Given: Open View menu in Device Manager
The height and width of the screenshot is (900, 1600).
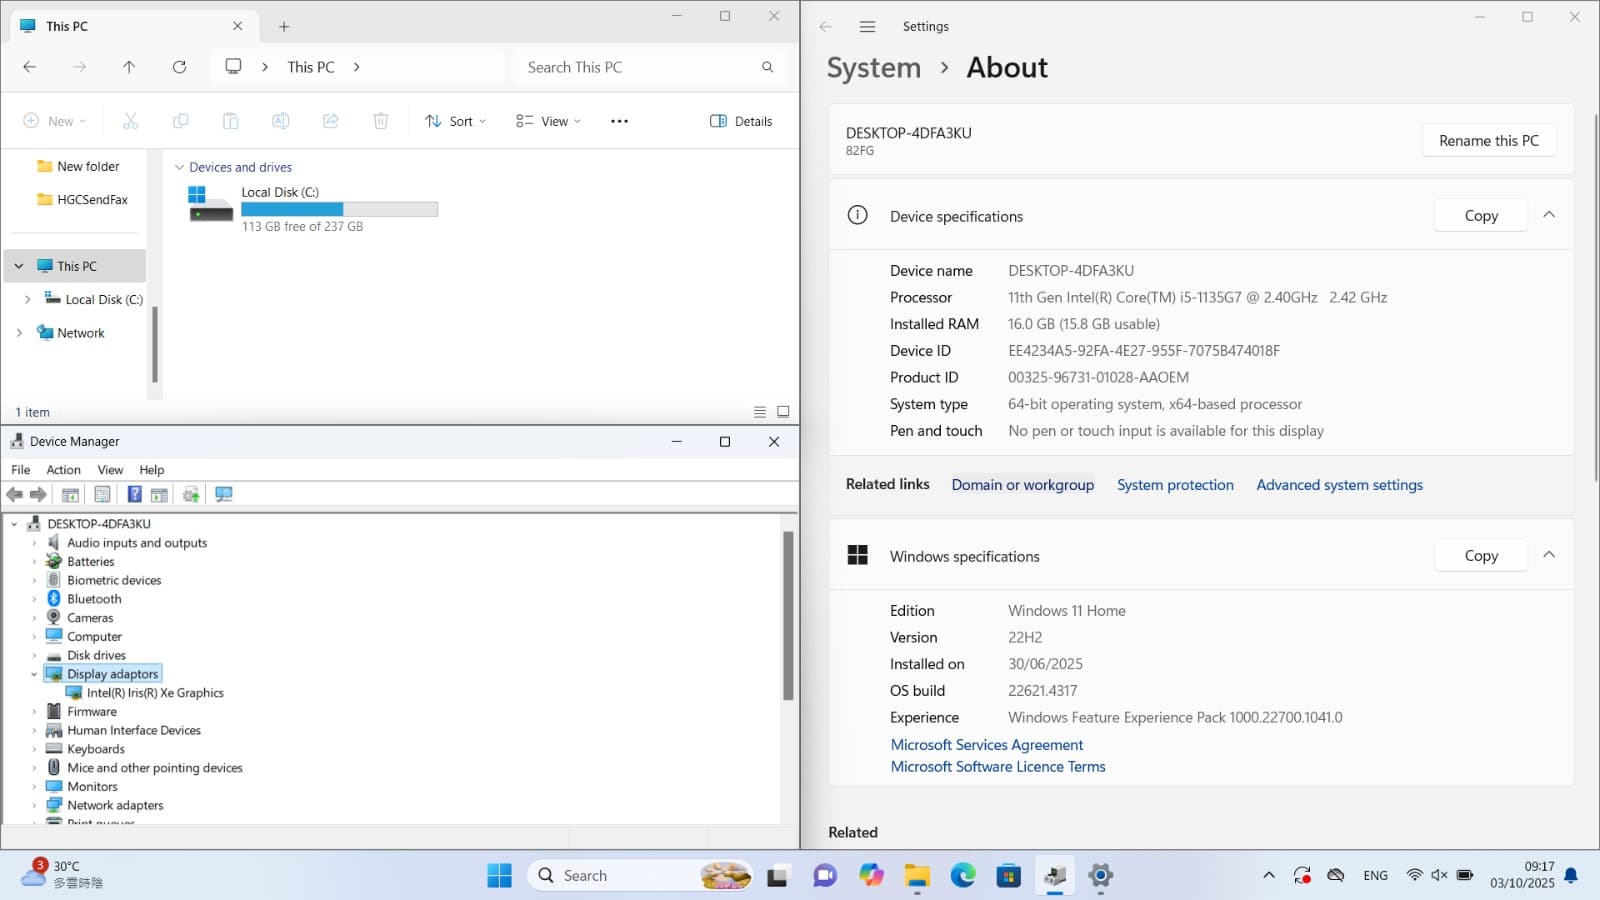Looking at the screenshot, I should 110,470.
